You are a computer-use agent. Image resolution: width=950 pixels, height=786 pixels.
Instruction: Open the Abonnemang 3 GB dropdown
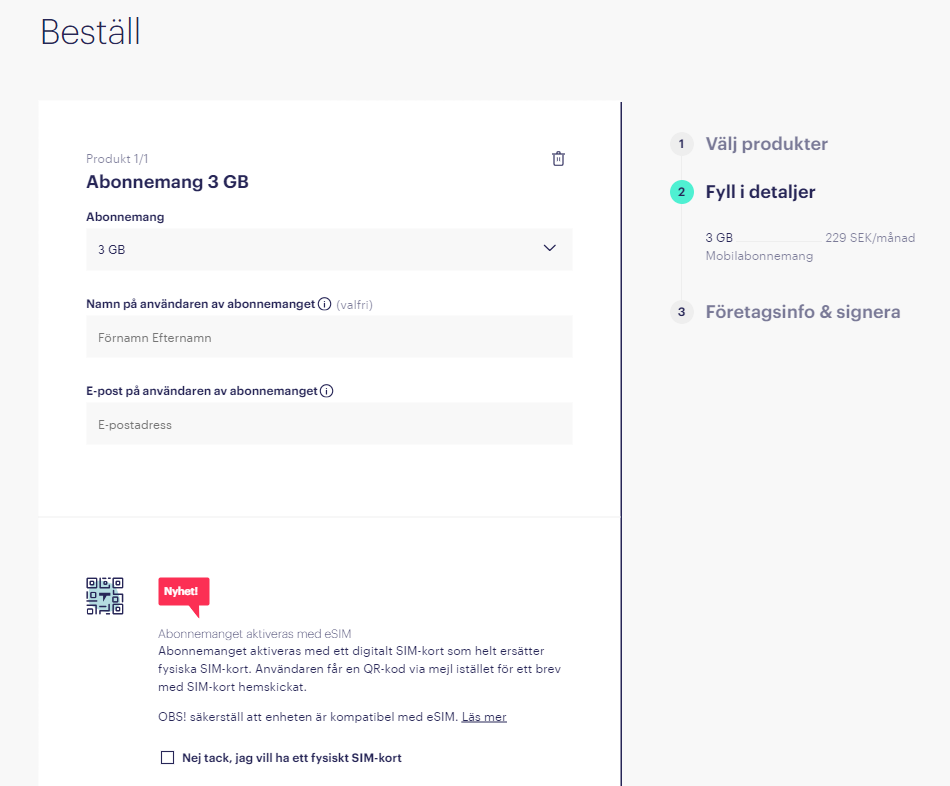click(x=329, y=249)
